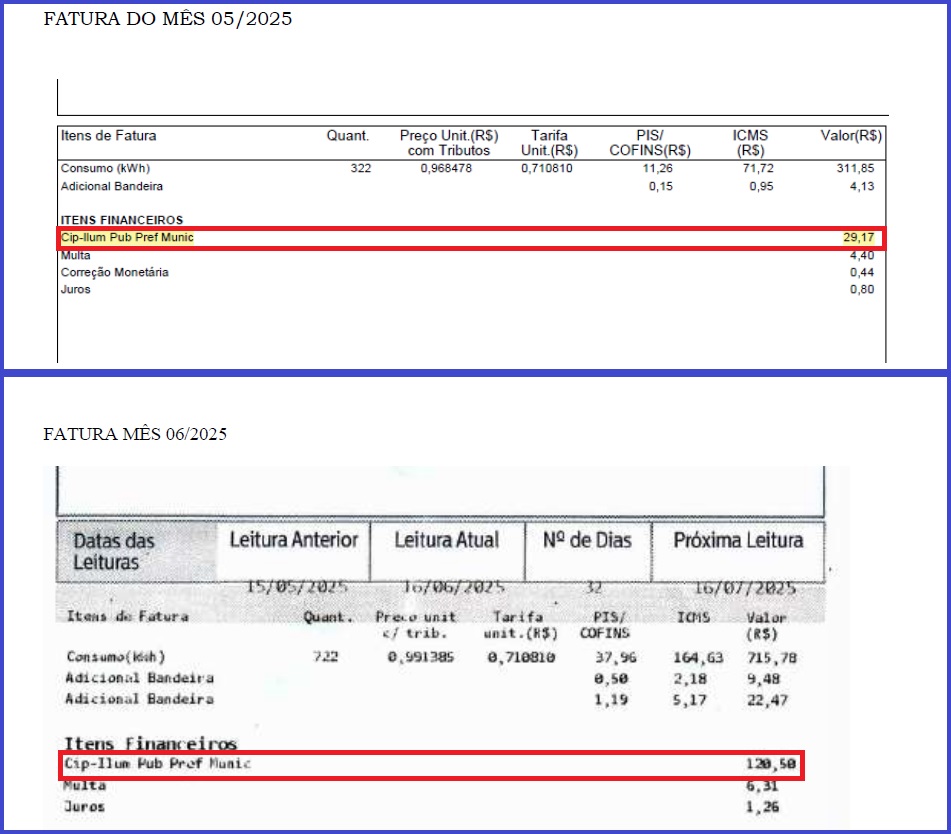Click the next reading date 16/07/2025
Screen dimensions: 951x834
click(744, 588)
